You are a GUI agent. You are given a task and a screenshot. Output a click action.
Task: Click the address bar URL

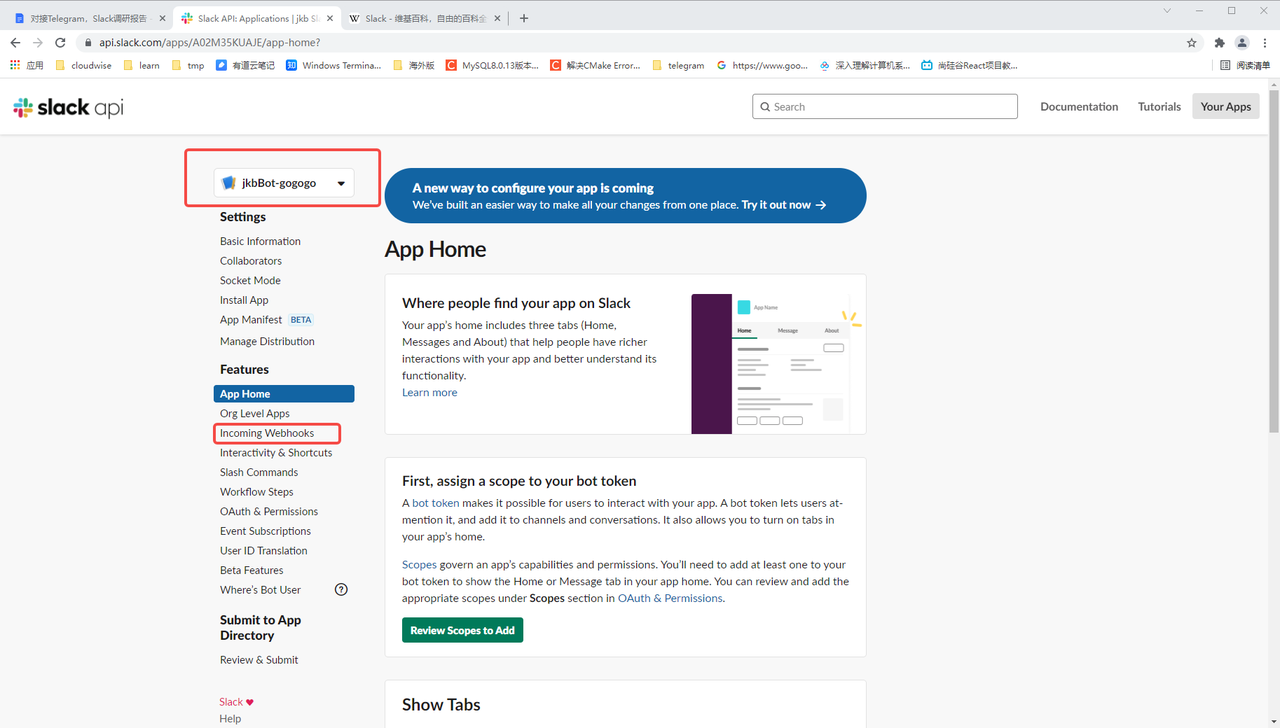[x=210, y=43]
